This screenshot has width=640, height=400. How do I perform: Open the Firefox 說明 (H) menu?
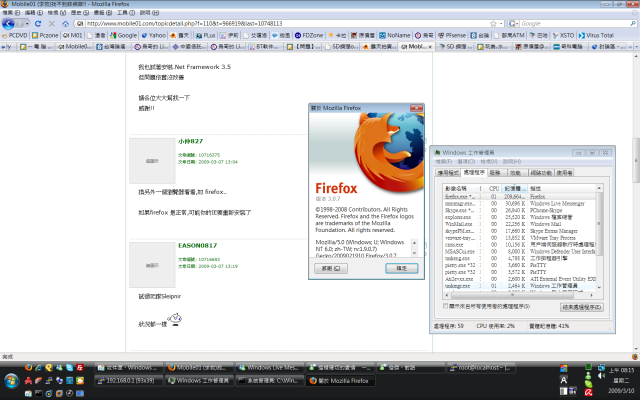150,13
